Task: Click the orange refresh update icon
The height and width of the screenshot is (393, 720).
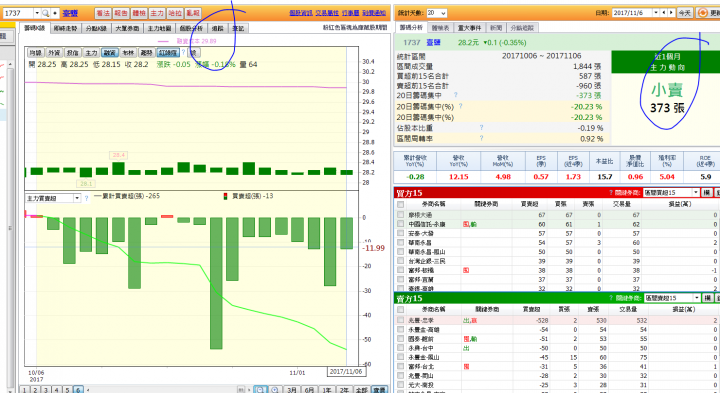Action: [703, 13]
